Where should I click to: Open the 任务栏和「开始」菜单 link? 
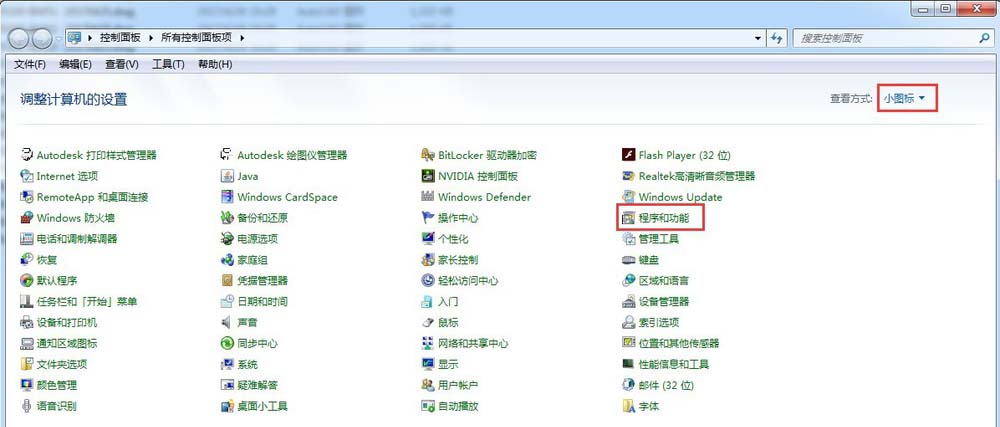click(87, 301)
